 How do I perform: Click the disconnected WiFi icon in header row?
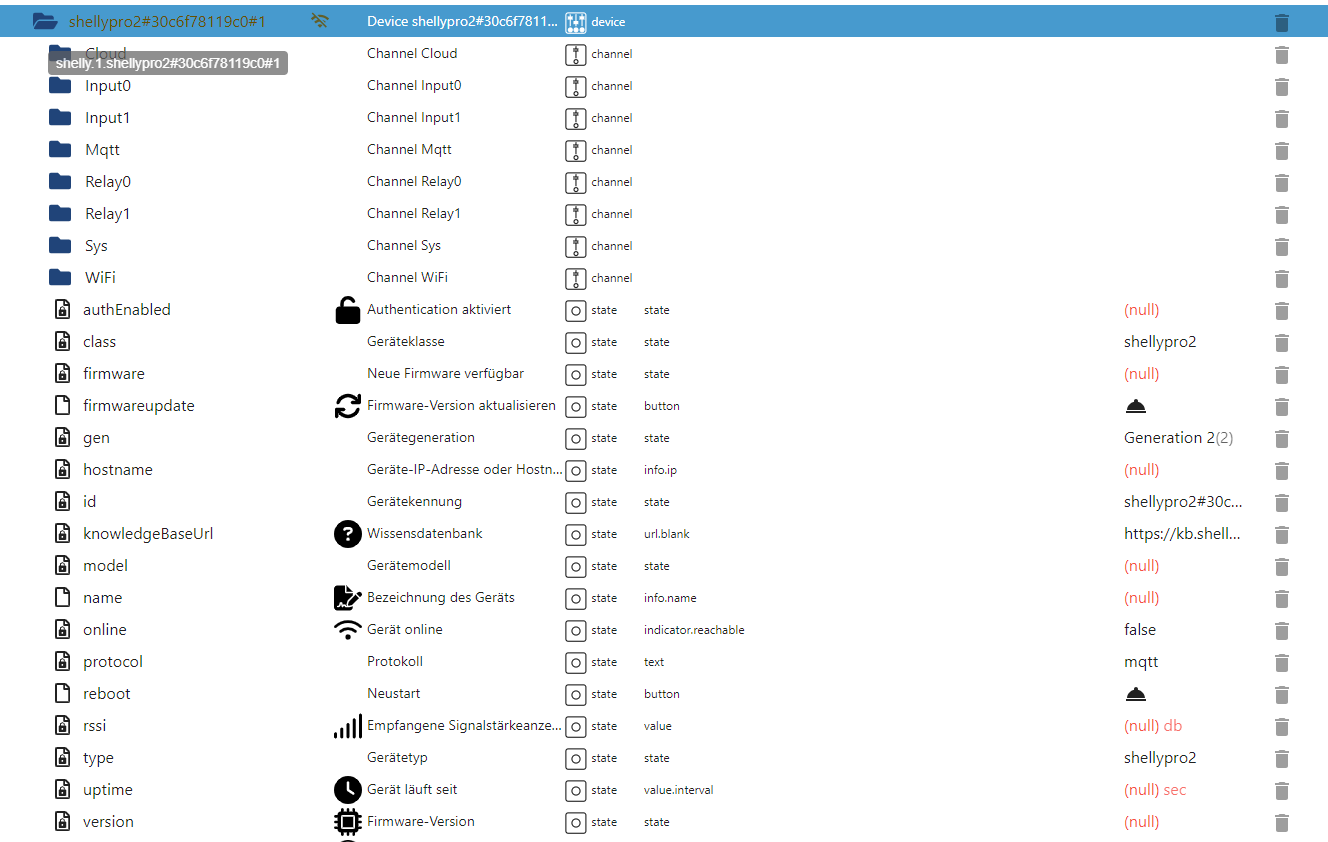click(320, 21)
